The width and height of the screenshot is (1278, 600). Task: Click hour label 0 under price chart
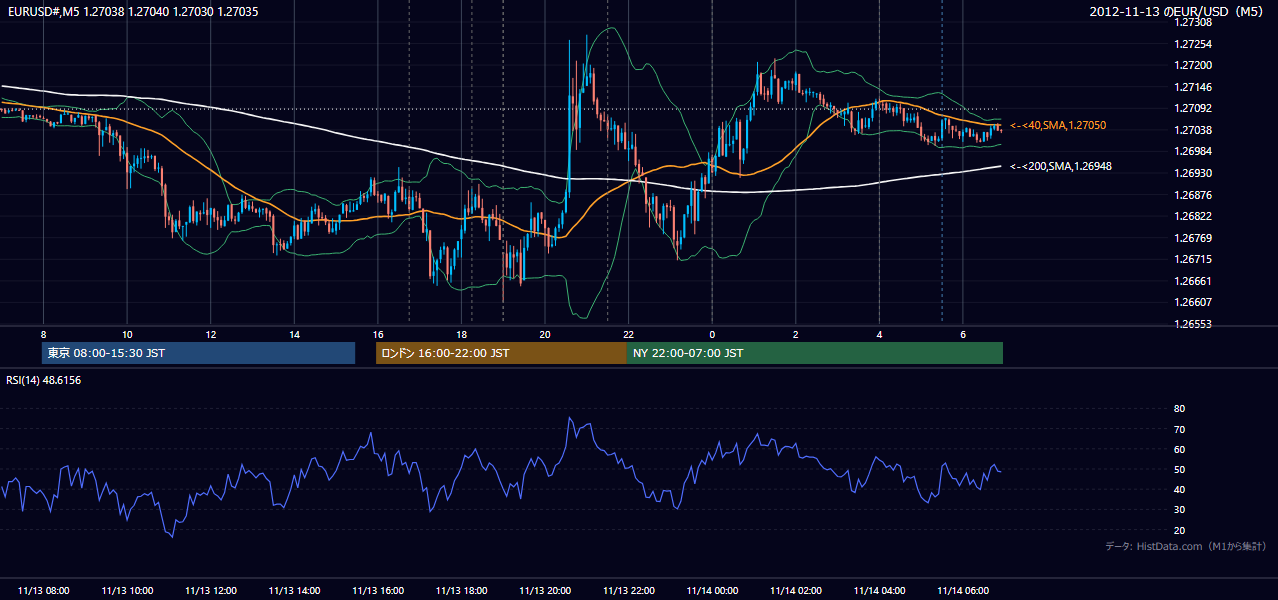point(712,334)
